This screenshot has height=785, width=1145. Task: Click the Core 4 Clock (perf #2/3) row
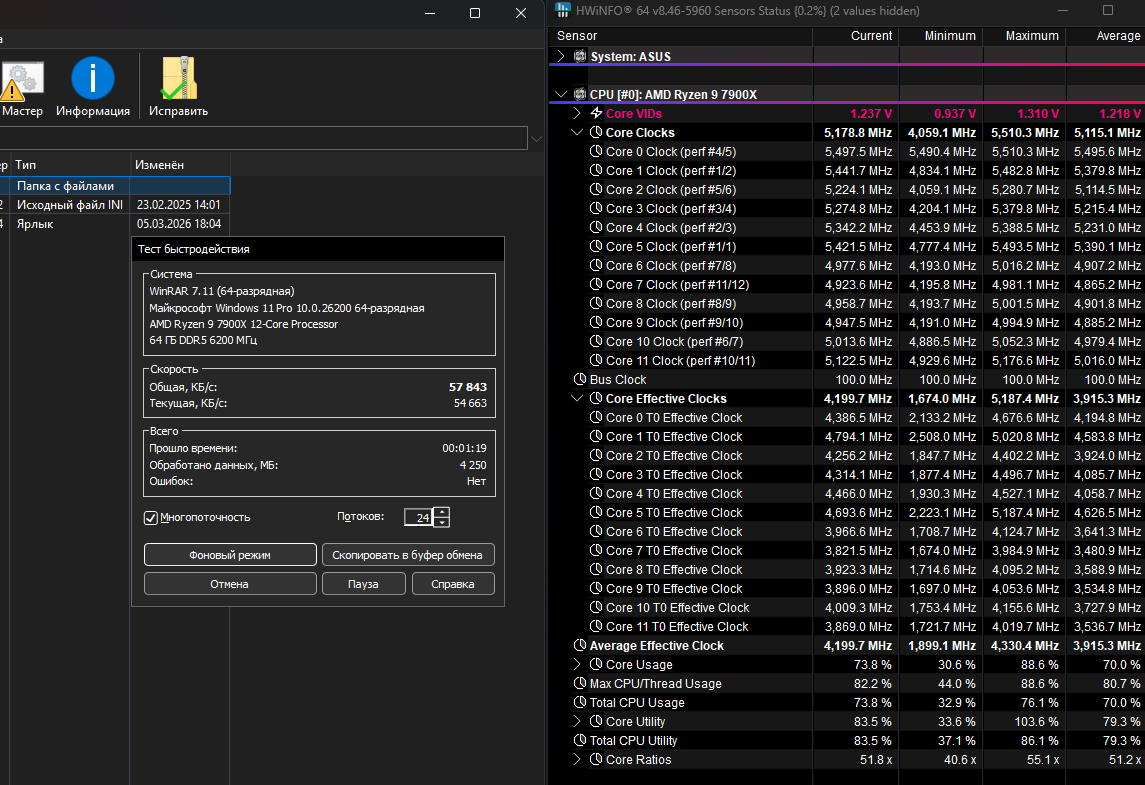click(847, 227)
